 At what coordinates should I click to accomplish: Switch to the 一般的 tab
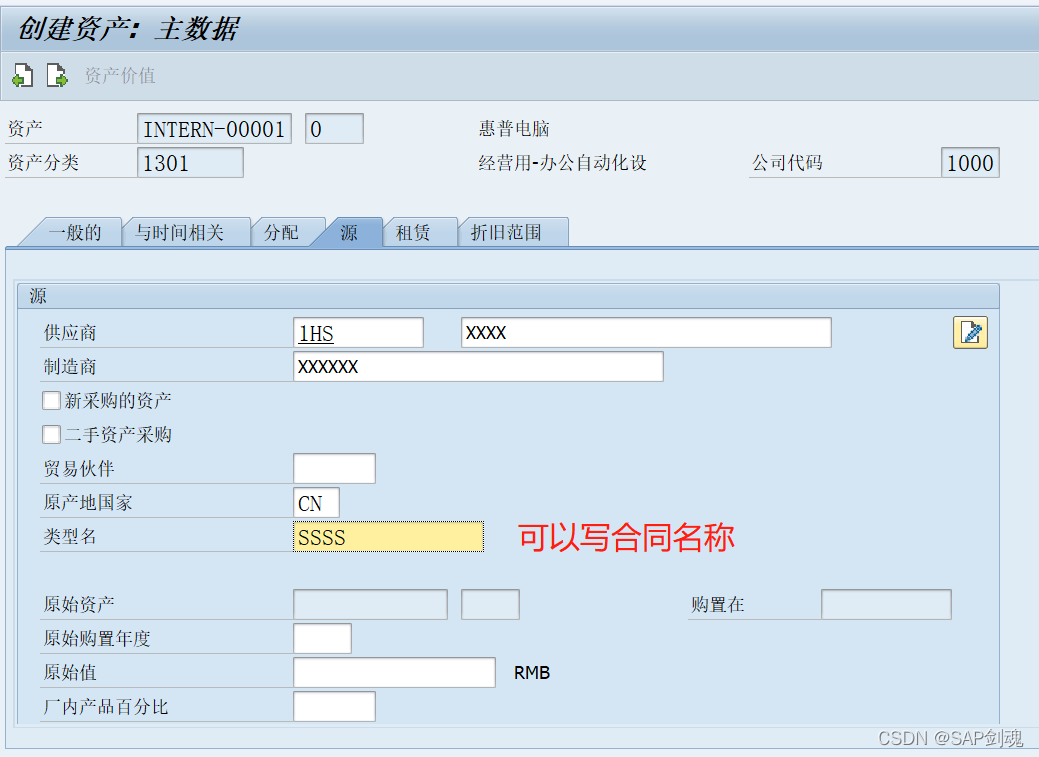(74, 233)
